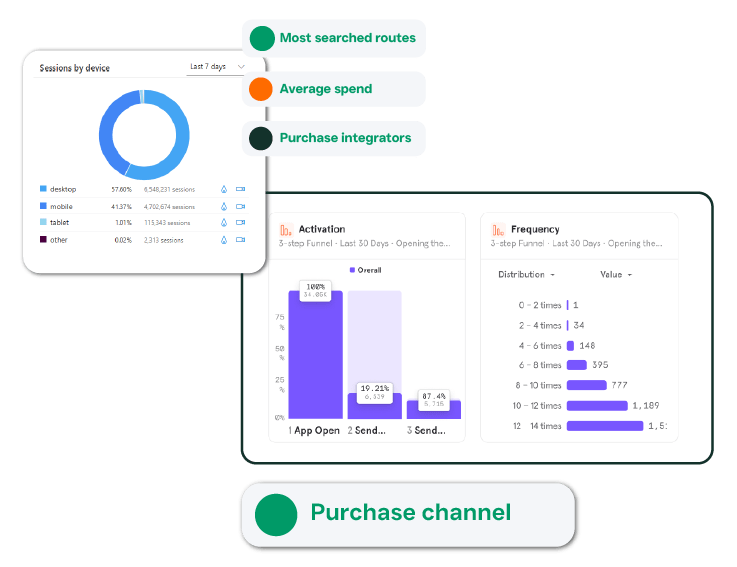Viewport: 737px width, 567px height.
Task: Expand the Value dropdown
Action: (616, 274)
